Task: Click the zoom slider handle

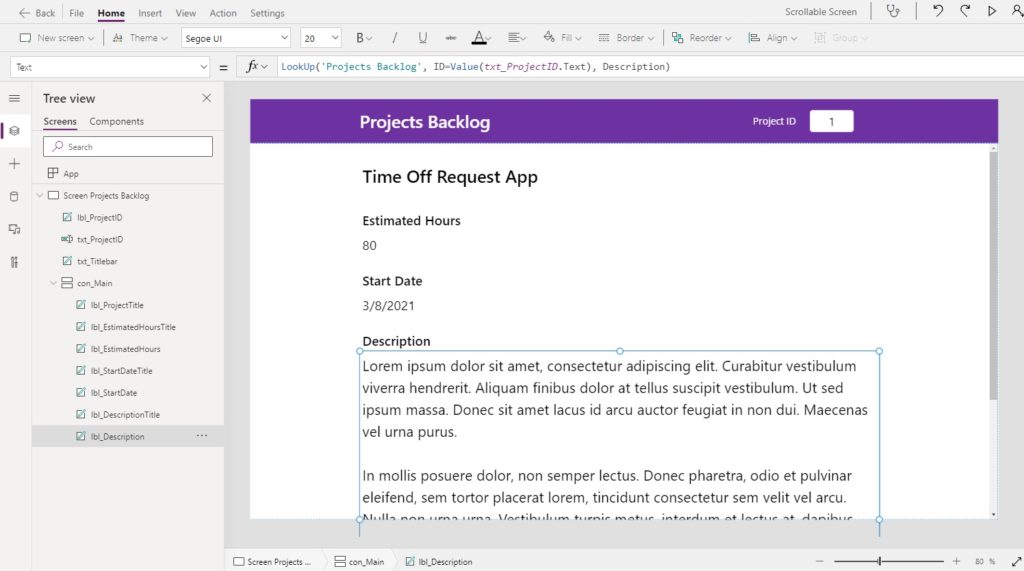Action: pos(879,561)
